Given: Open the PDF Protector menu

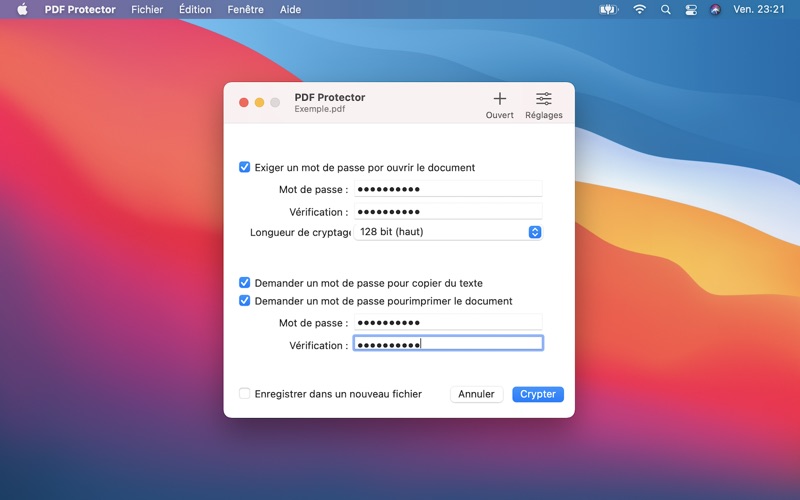Looking at the screenshot, I should click(x=80, y=9).
